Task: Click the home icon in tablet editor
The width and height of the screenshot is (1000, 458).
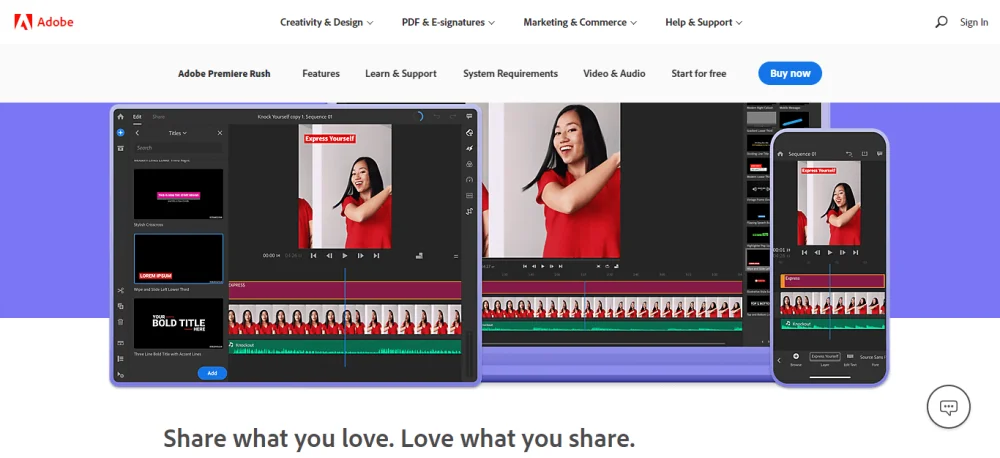Action: 120,117
